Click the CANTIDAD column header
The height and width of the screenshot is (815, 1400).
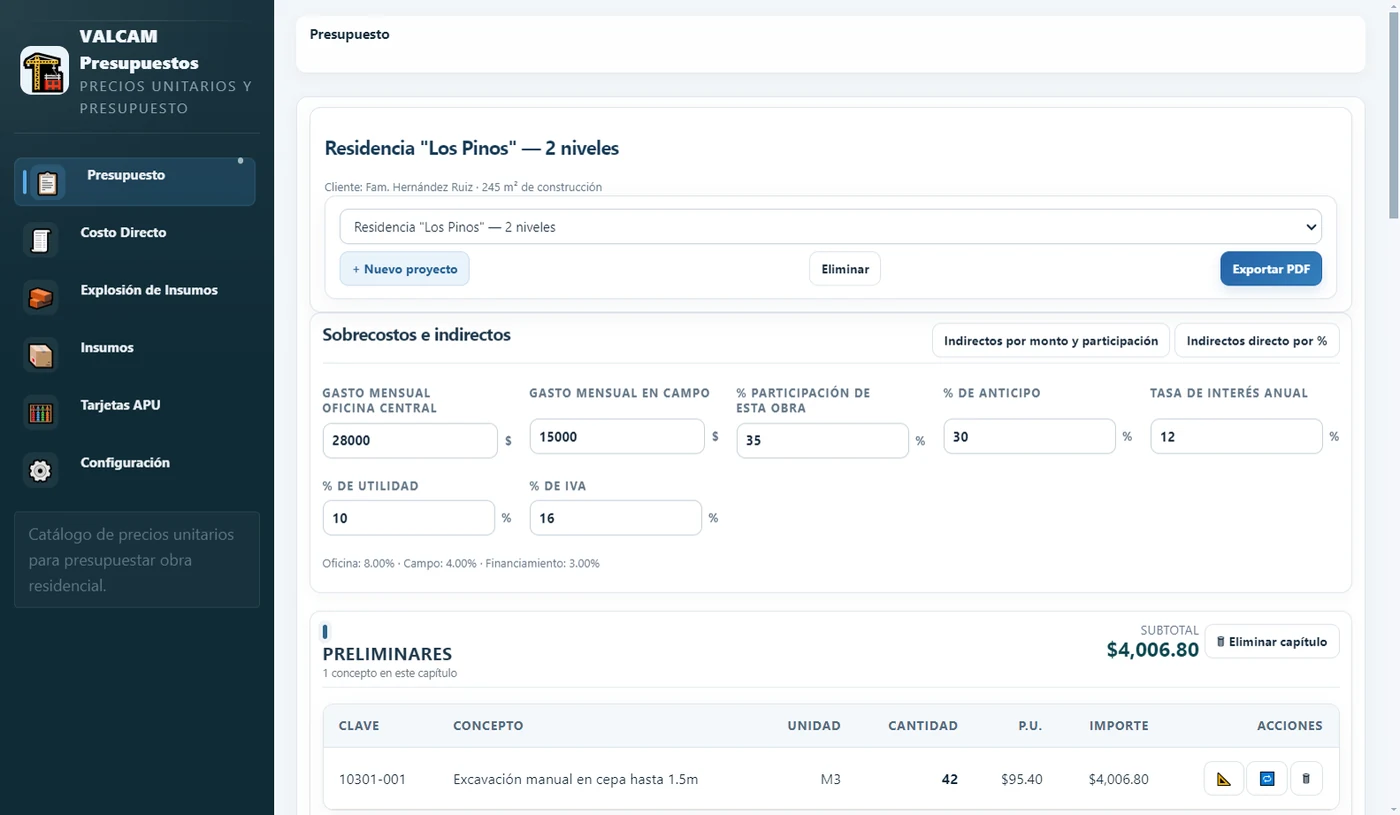[x=923, y=726]
